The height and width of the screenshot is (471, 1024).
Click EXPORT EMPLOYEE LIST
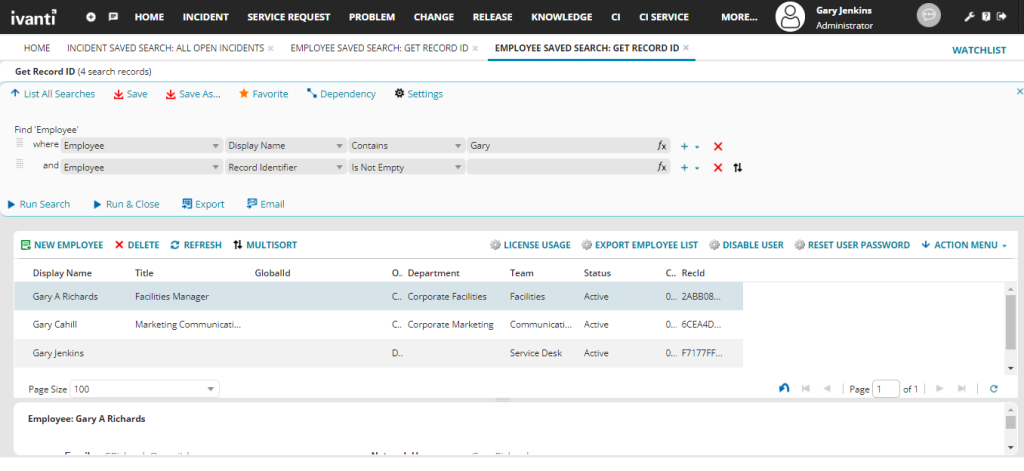(639, 245)
